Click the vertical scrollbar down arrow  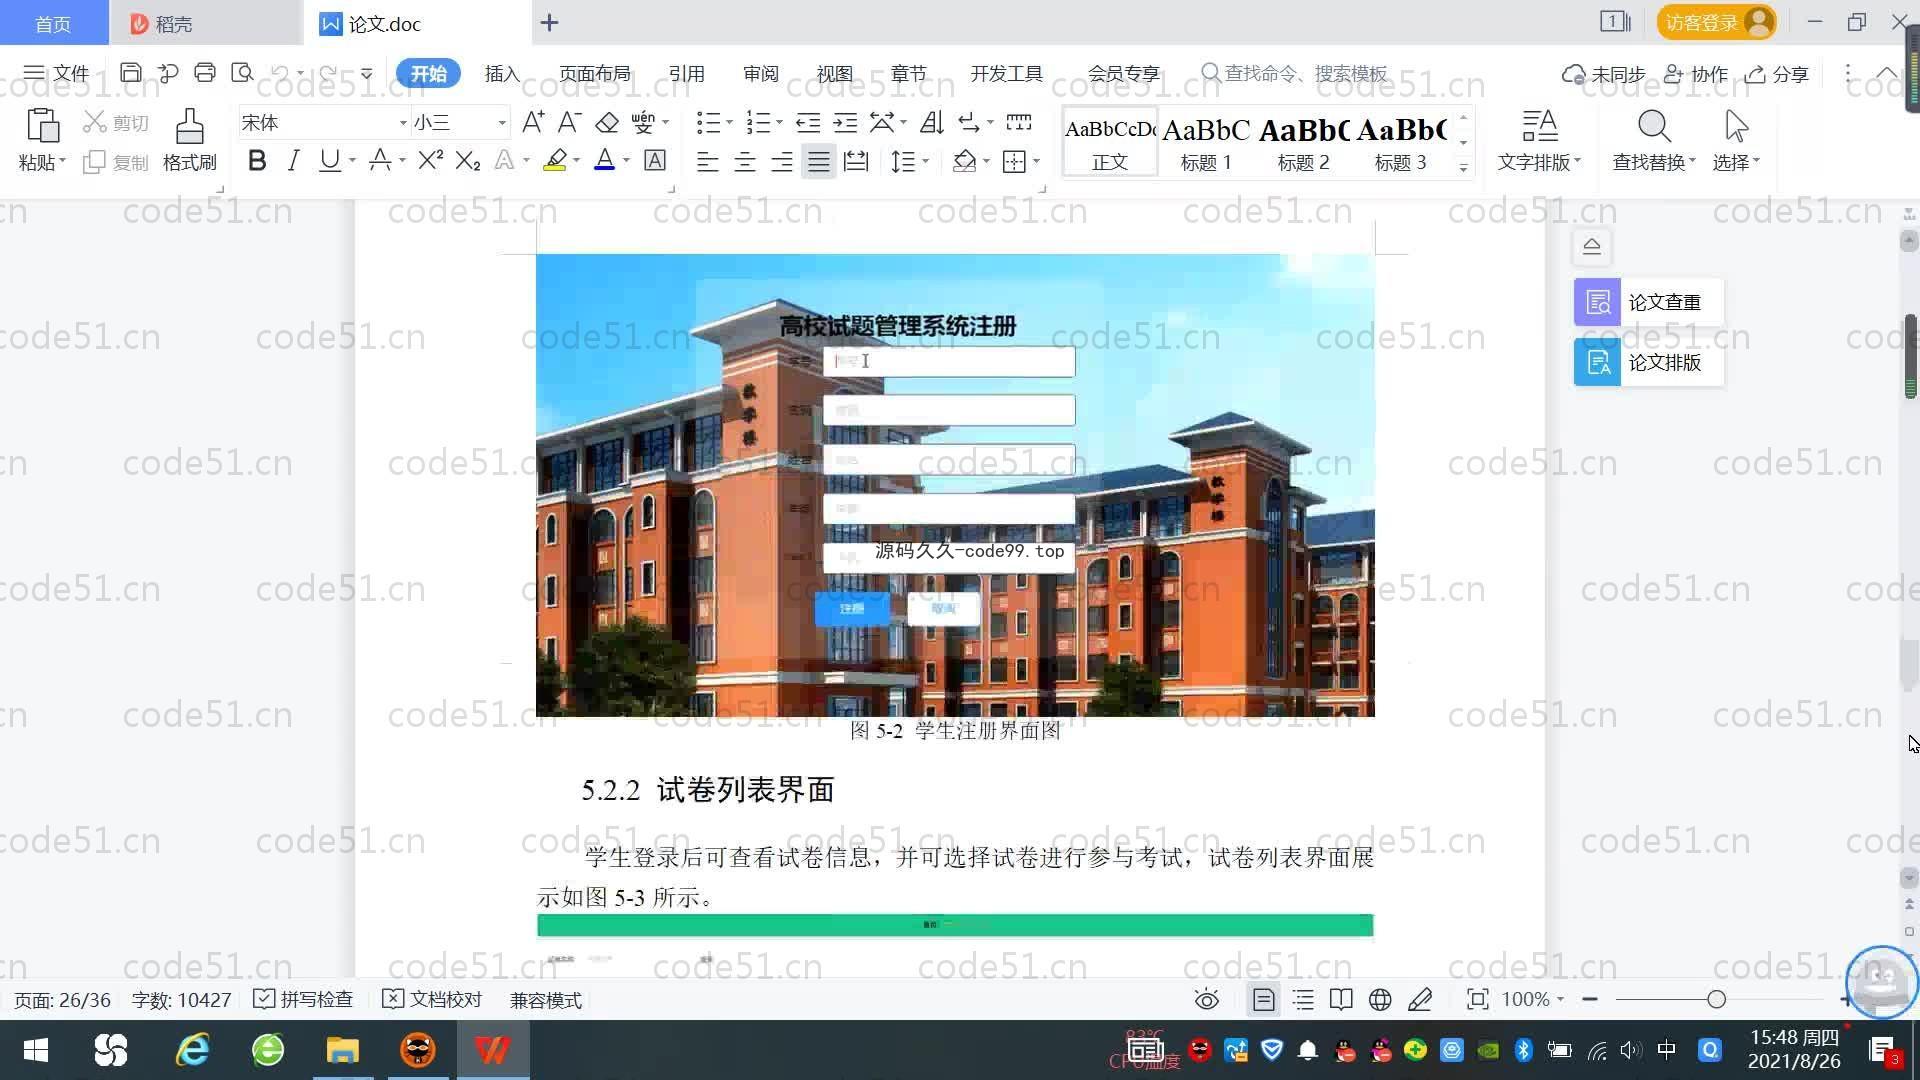tap(1909, 877)
